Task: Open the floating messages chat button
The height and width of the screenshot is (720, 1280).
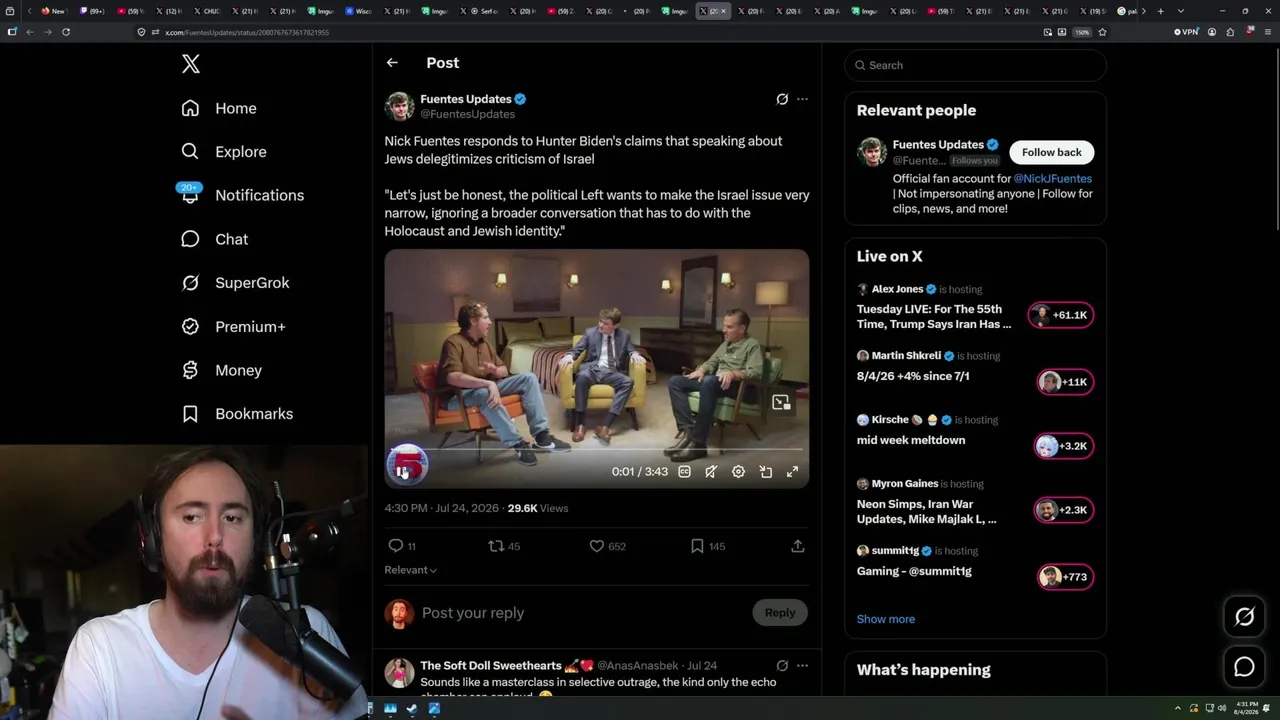Action: pos(1244,667)
